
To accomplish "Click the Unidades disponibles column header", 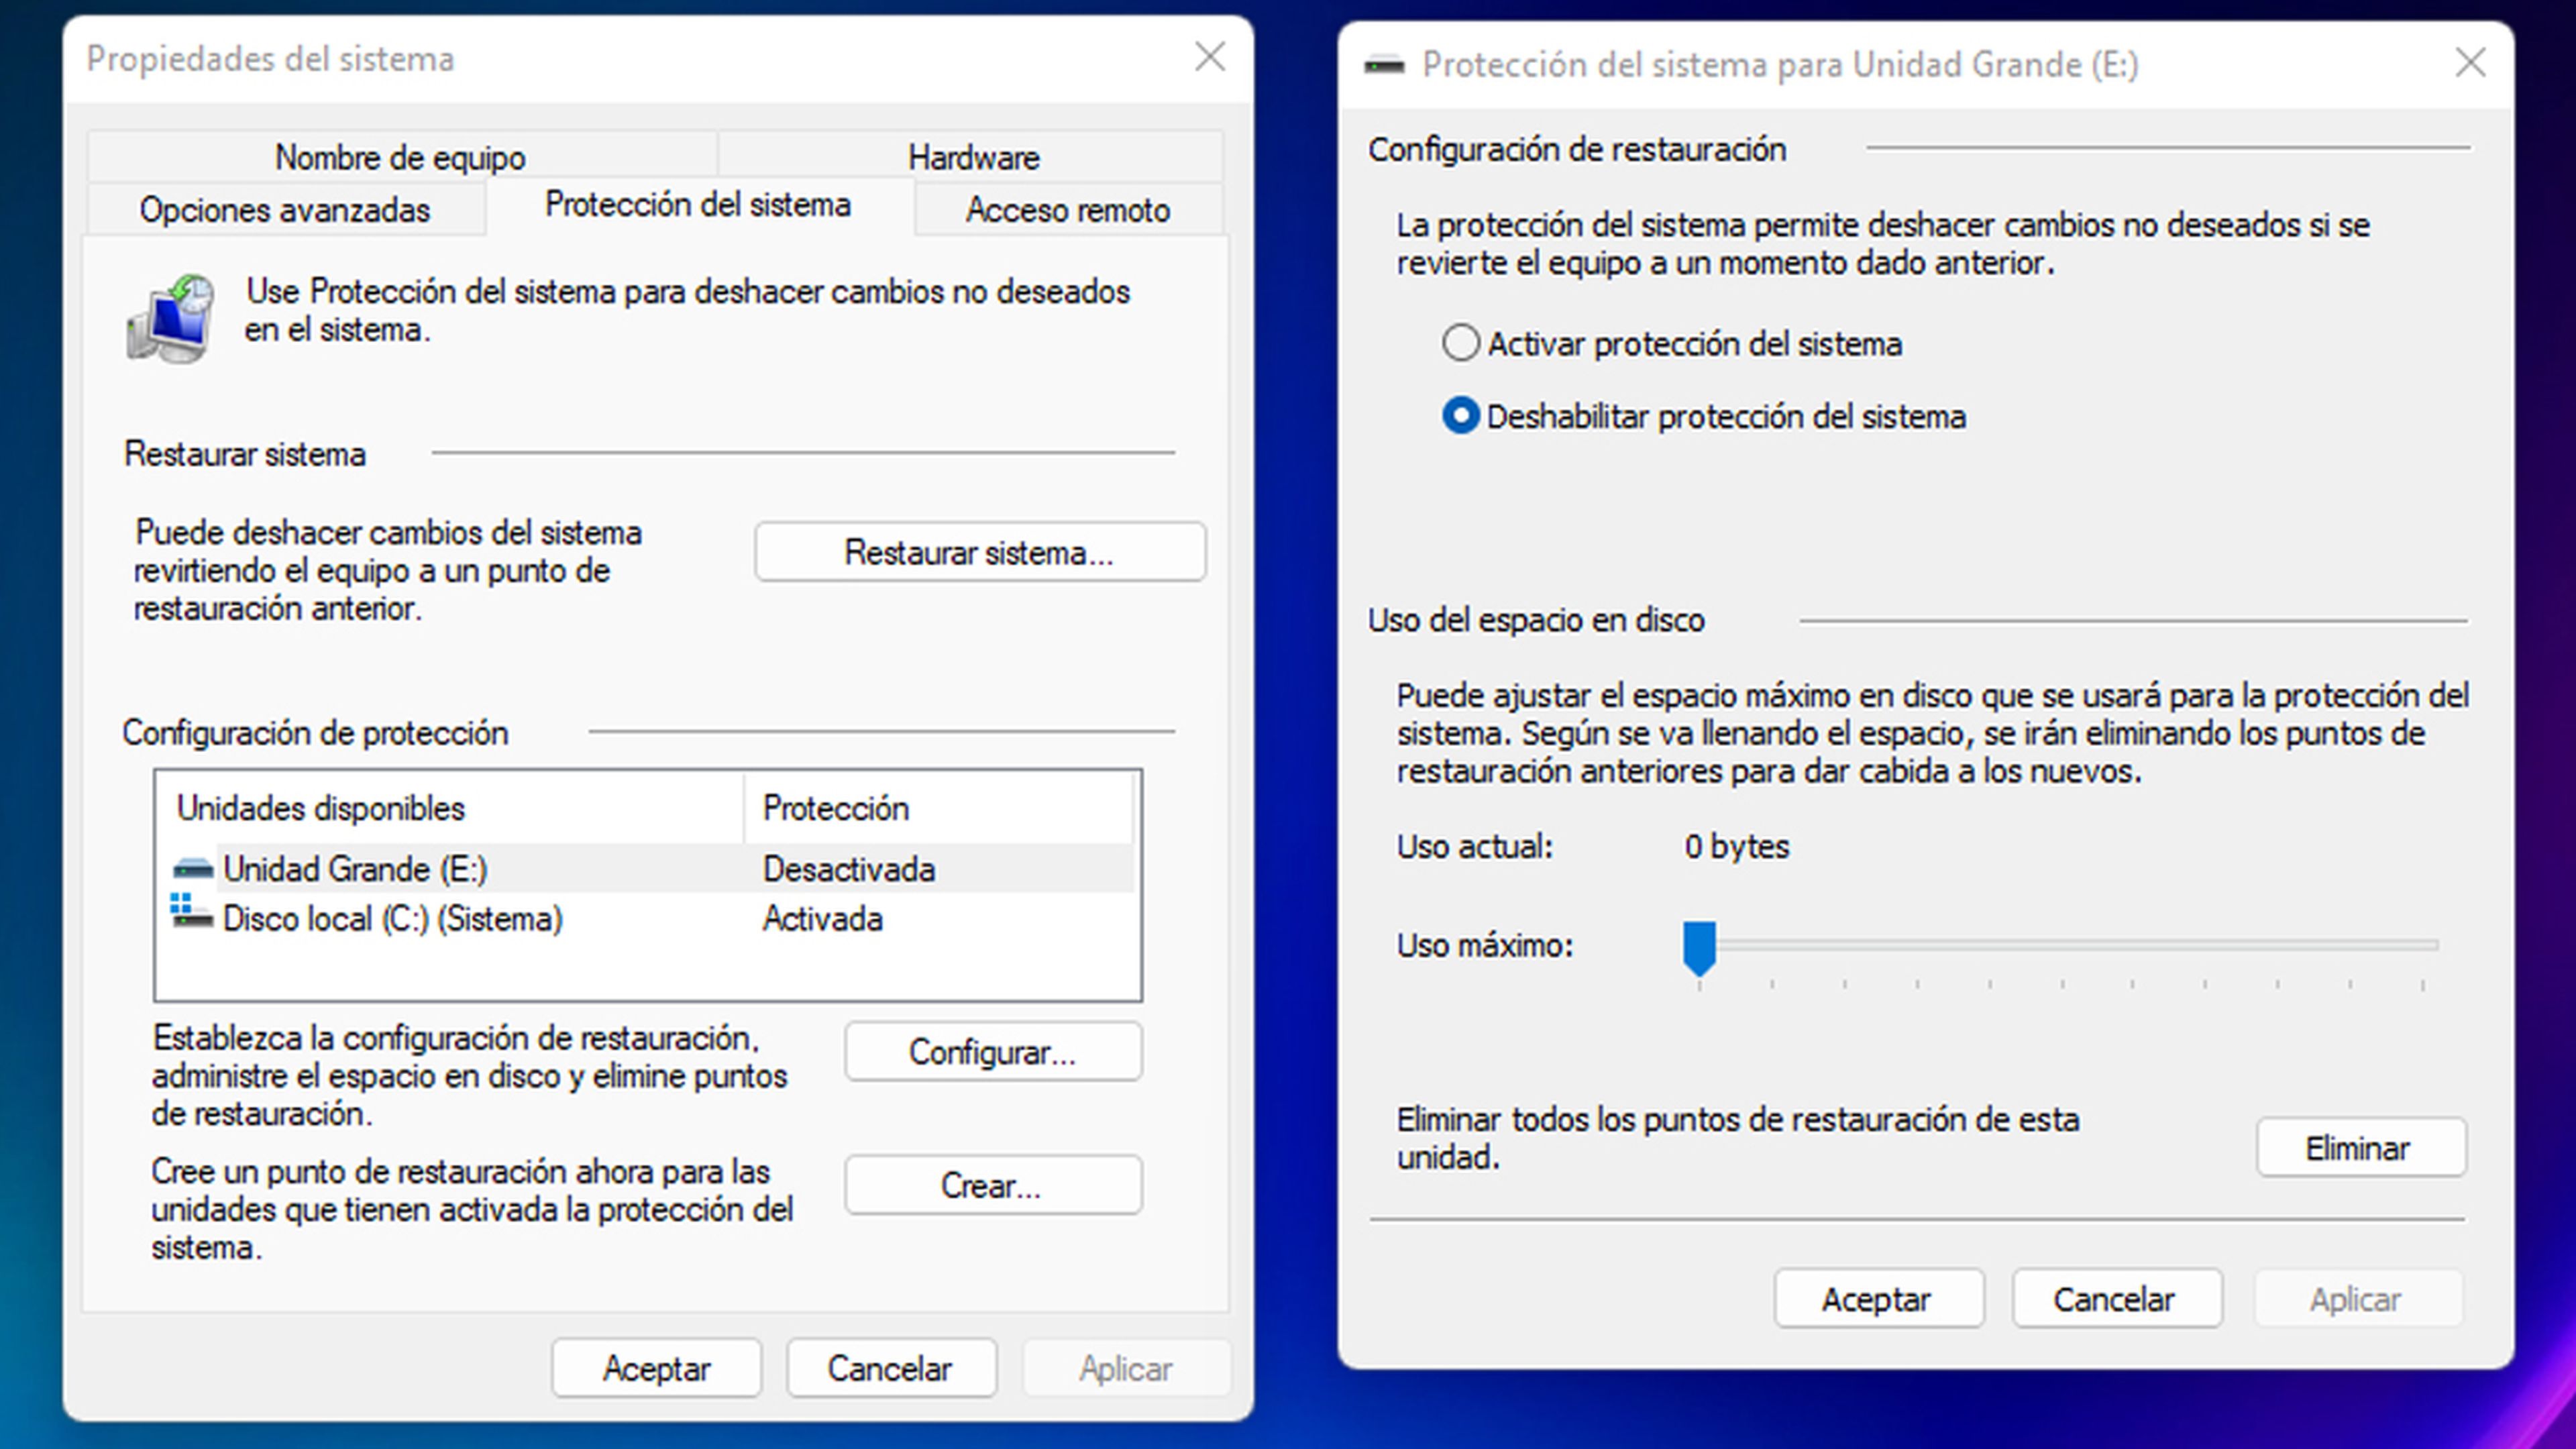I will (x=451, y=807).
